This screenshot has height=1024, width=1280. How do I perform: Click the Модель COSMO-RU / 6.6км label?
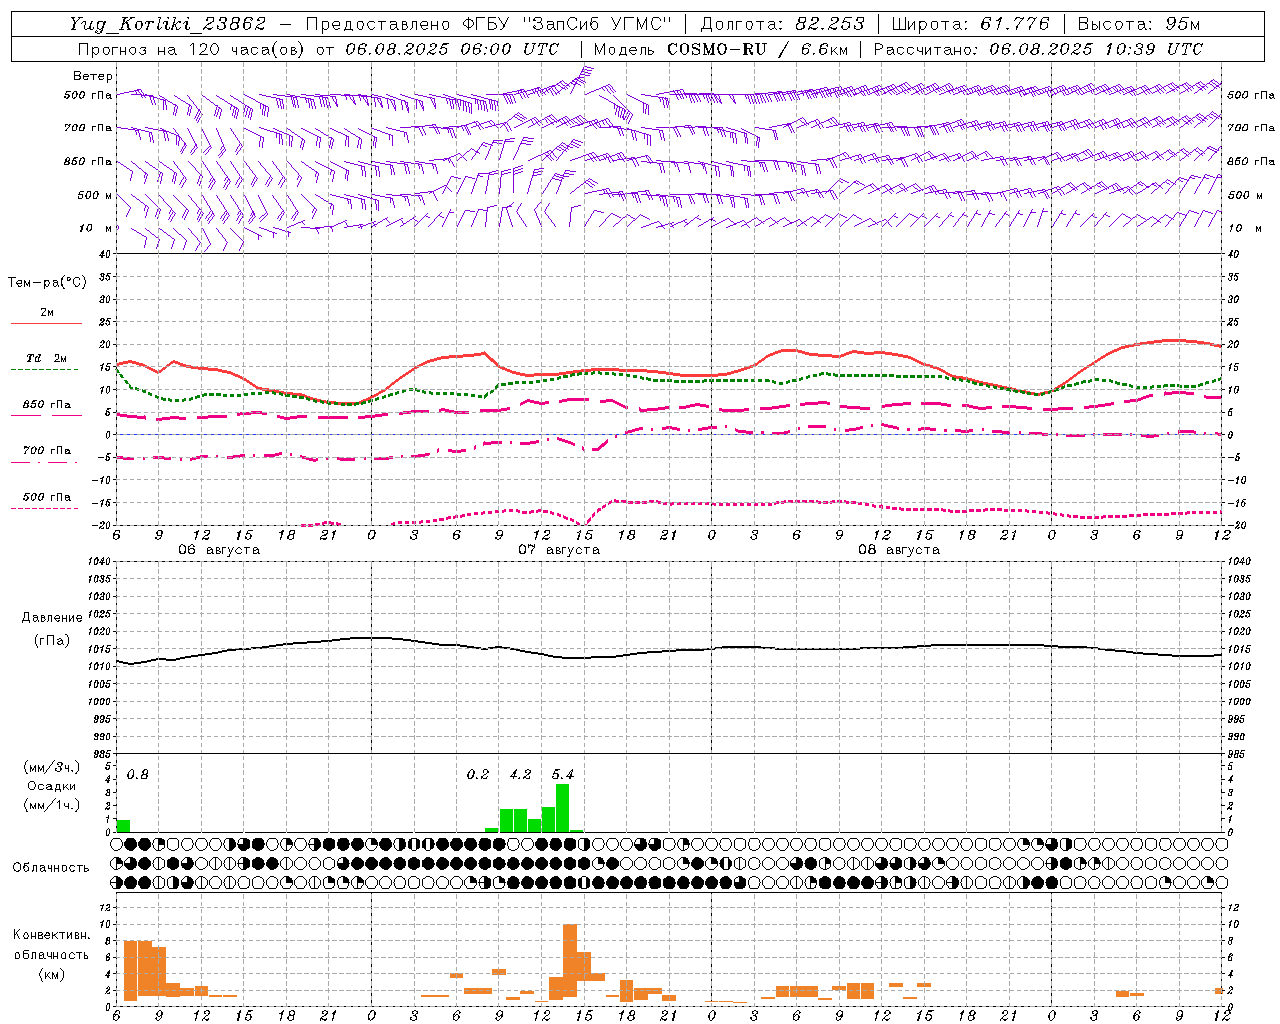pyautogui.click(x=721, y=49)
